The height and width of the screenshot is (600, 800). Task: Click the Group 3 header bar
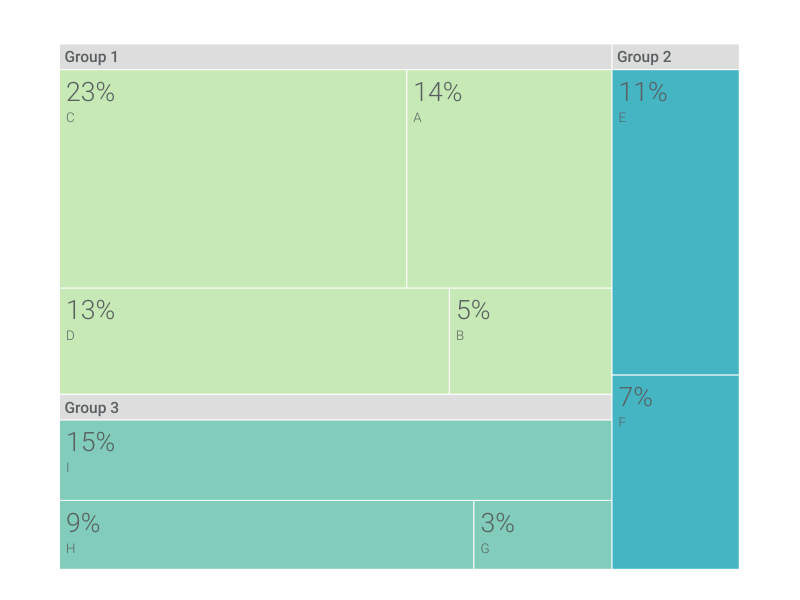point(336,408)
